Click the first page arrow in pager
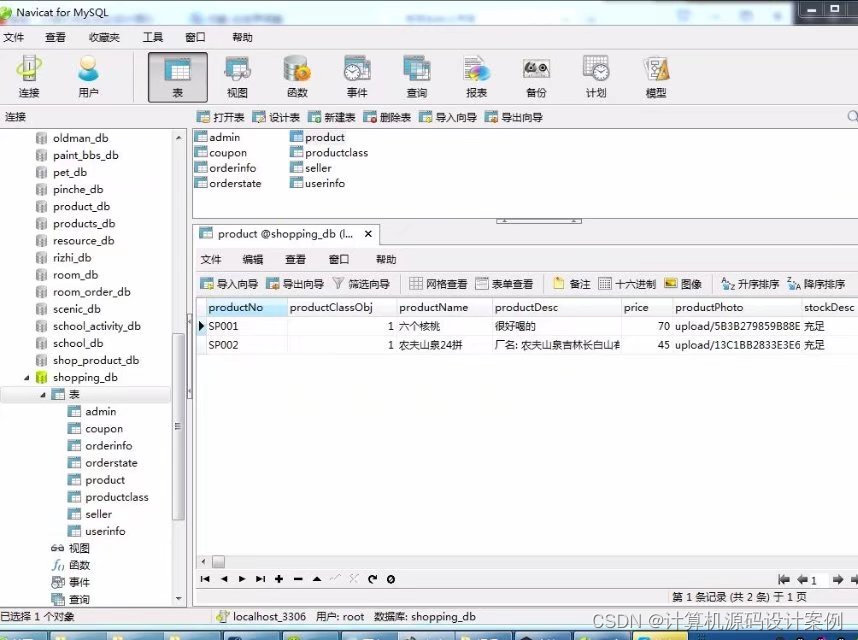The image size is (858, 640). coord(784,579)
